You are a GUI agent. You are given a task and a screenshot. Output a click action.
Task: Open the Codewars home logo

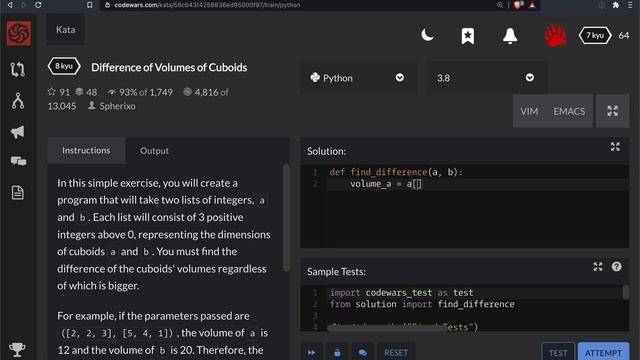[18, 33]
